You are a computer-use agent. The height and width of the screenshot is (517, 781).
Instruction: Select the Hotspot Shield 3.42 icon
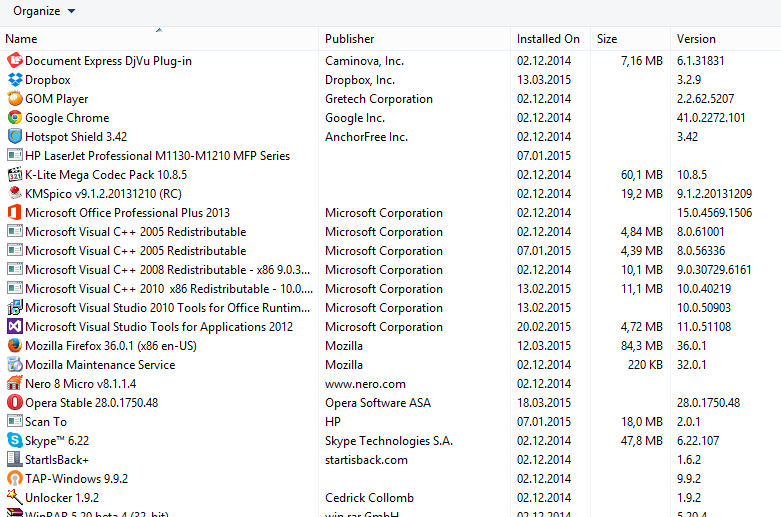15,137
